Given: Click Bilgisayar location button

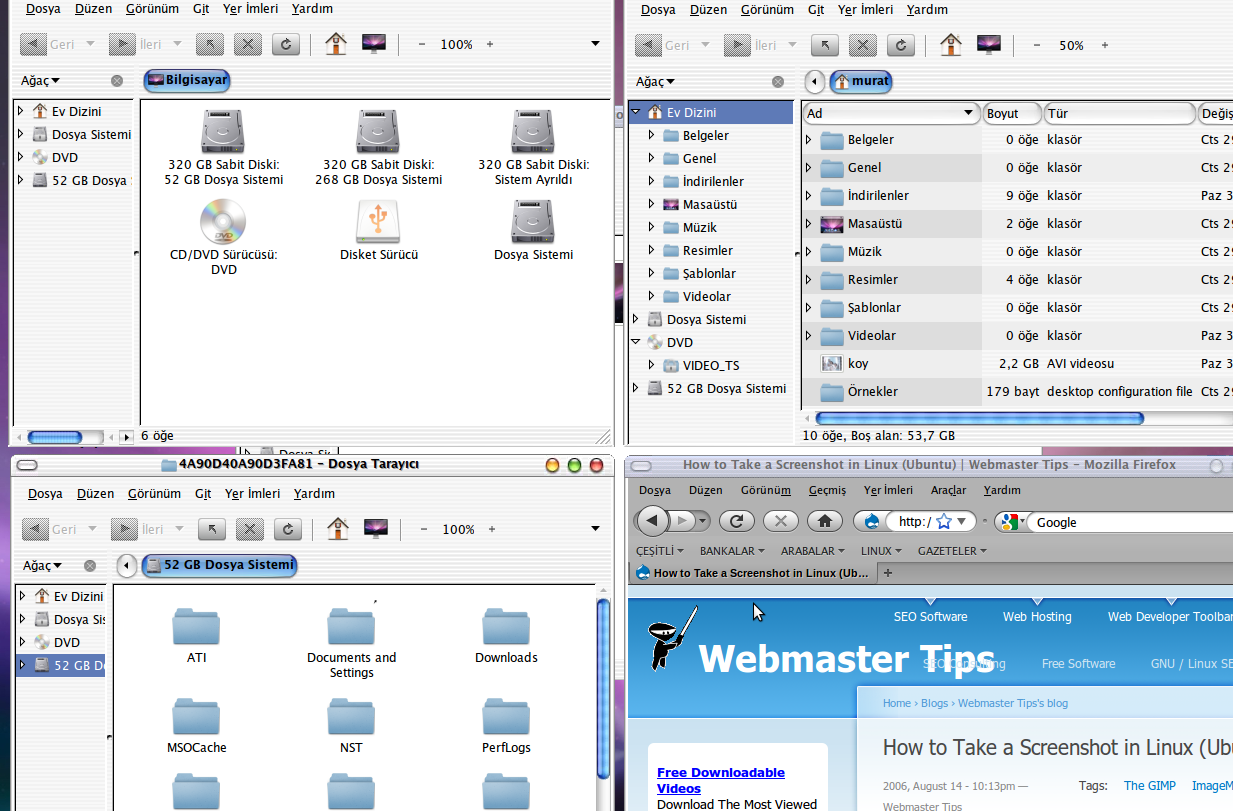Looking at the screenshot, I should coord(188,80).
